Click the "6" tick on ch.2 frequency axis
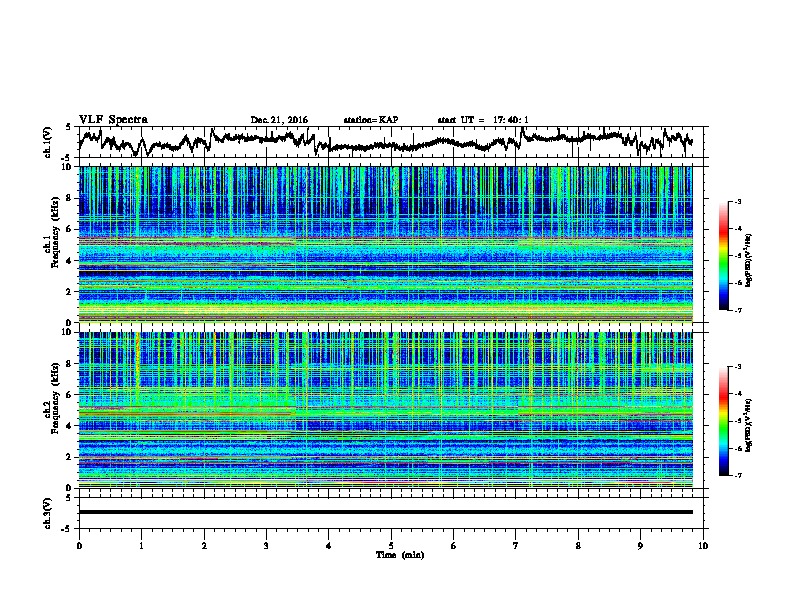The height and width of the screenshot is (612, 792). click(x=71, y=395)
